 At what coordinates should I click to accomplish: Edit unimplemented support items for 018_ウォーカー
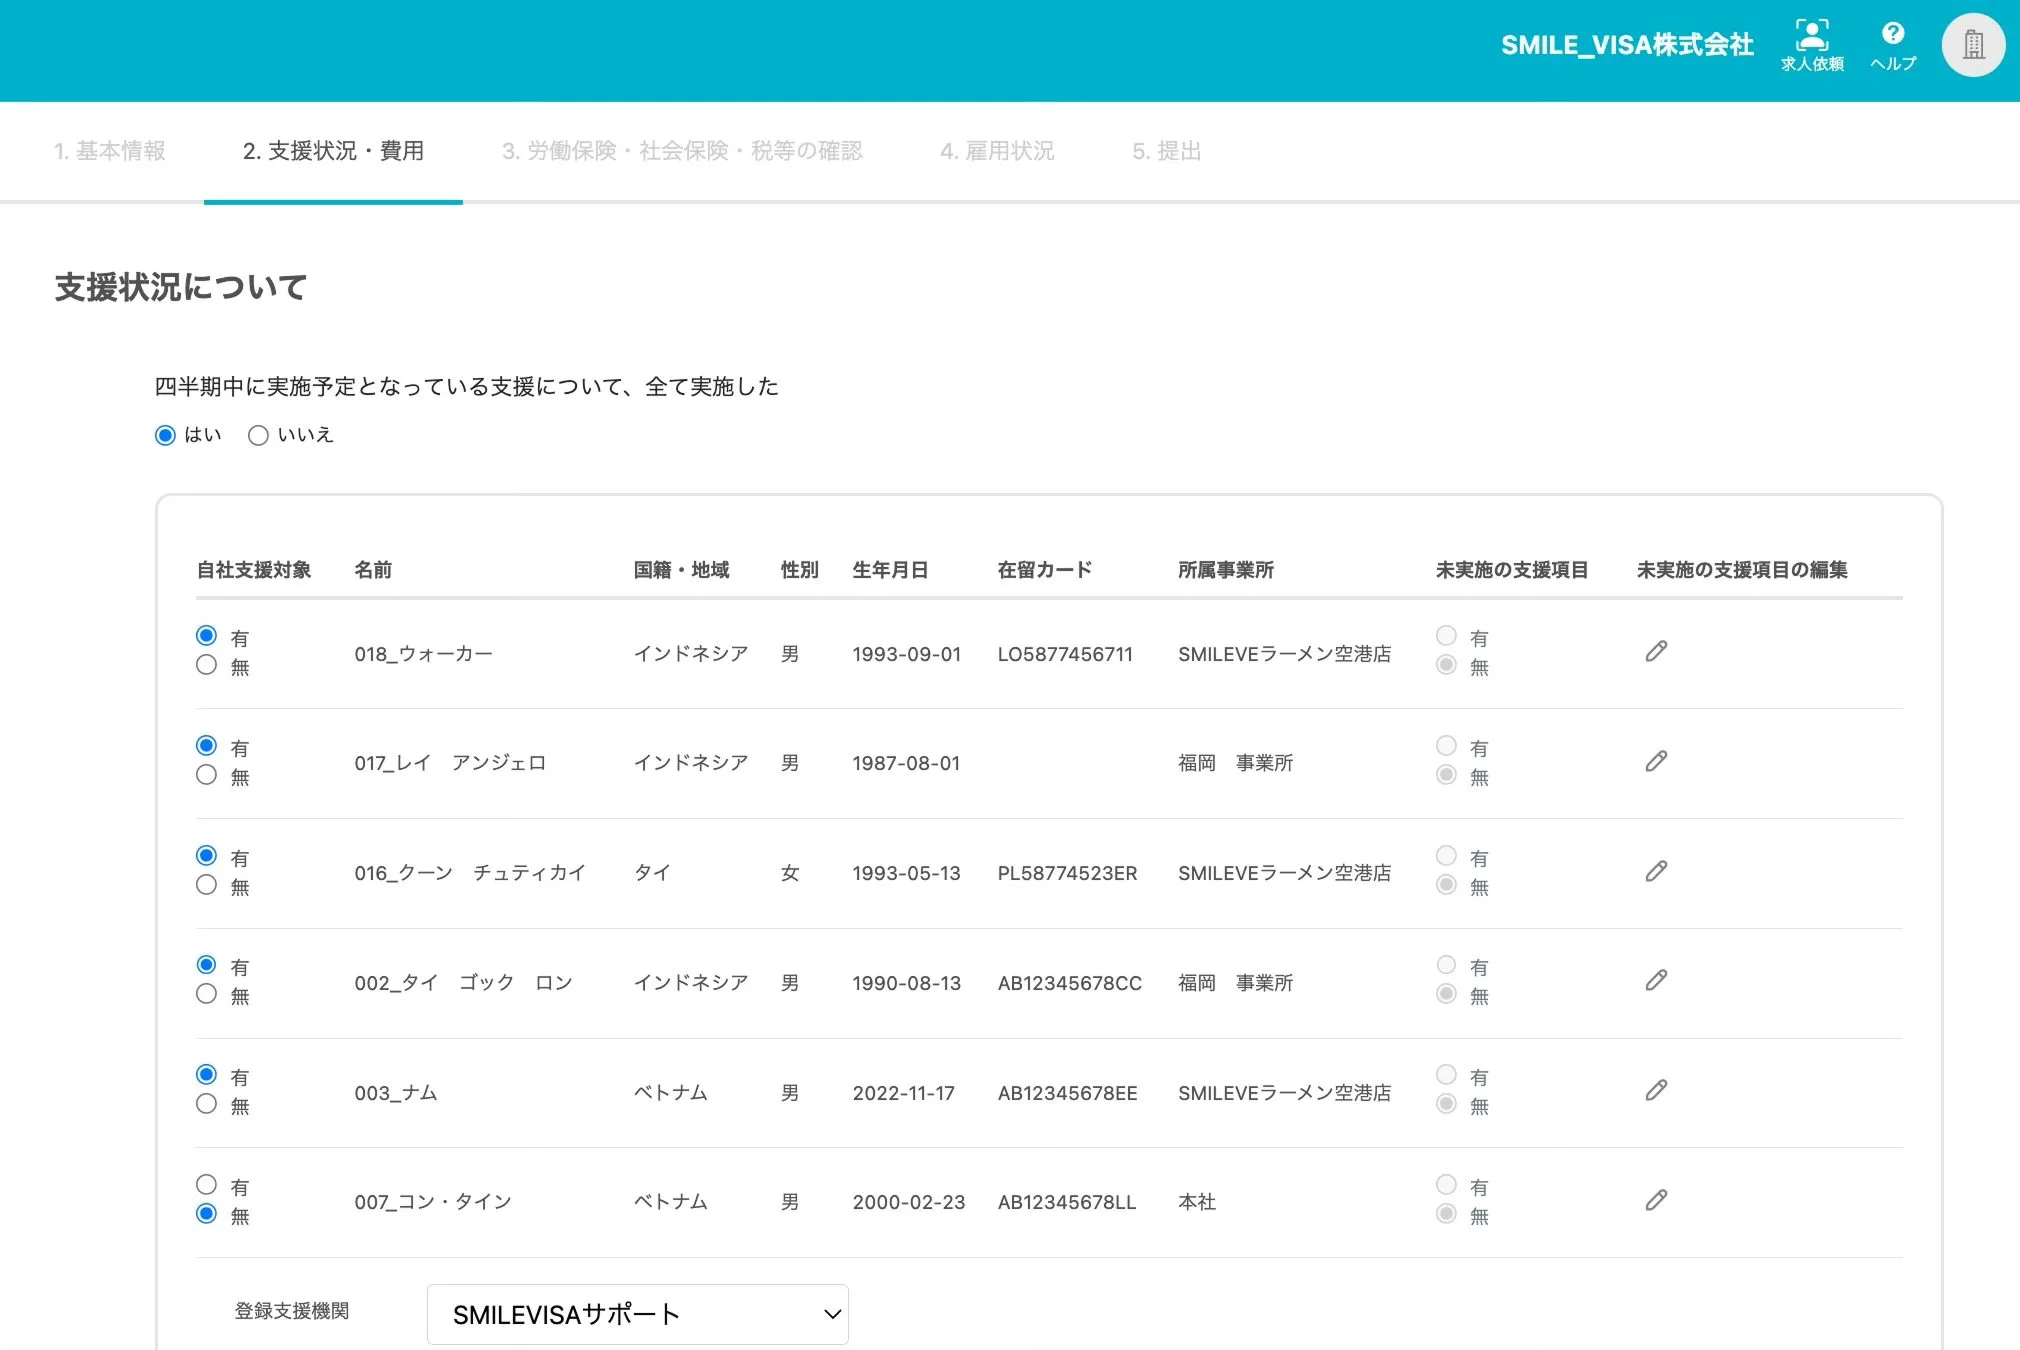click(x=1656, y=652)
